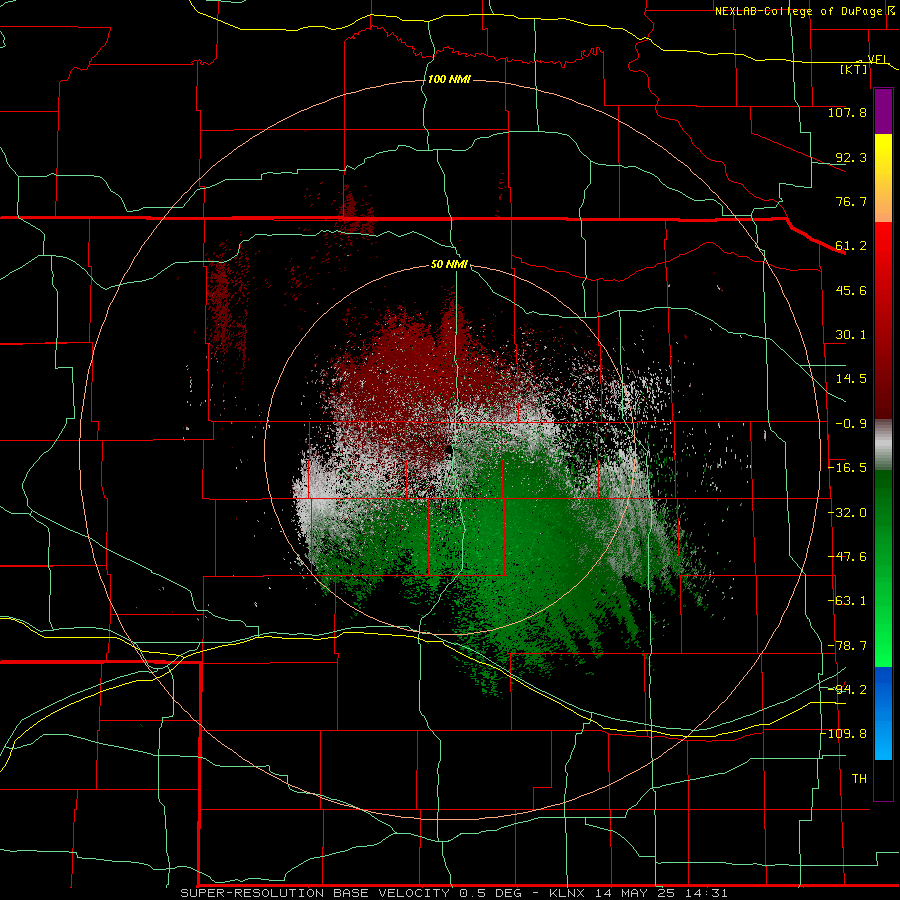
Task: Click the [KT] units label
Action: (854, 69)
